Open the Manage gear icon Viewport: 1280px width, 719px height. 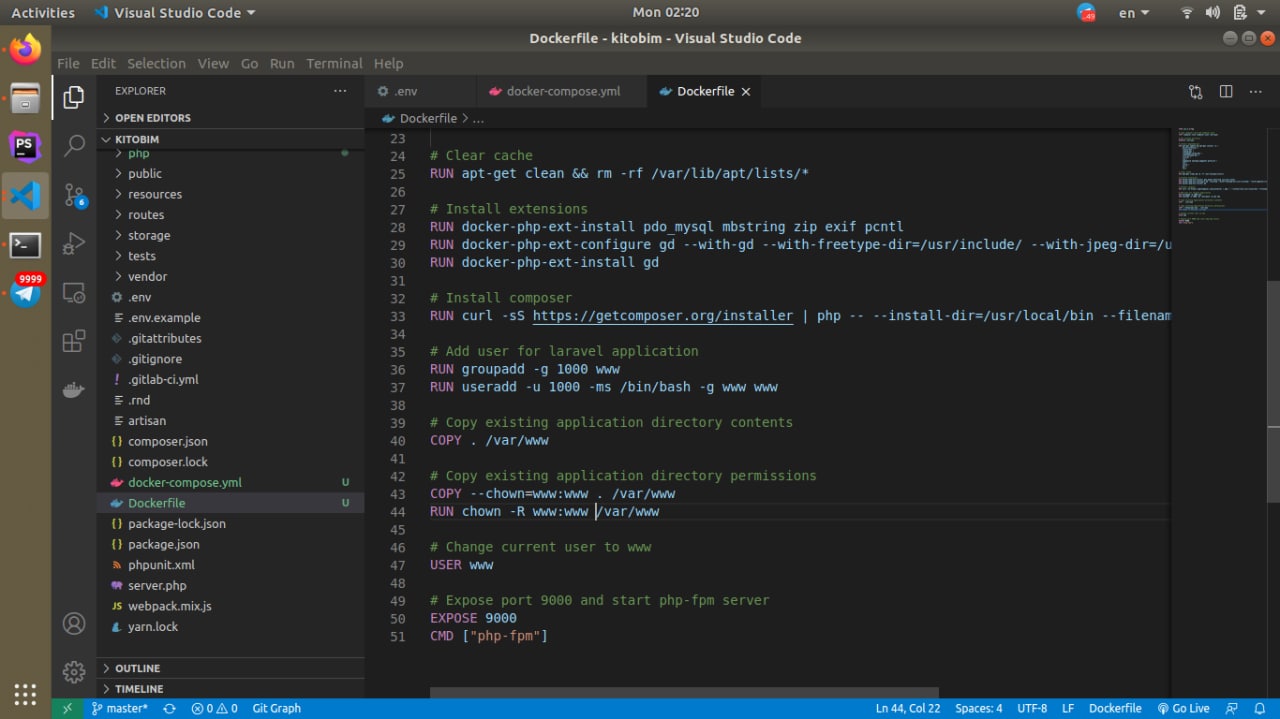point(74,671)
